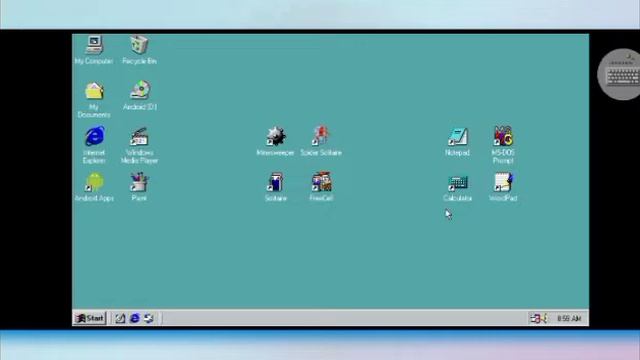
Task: Select the Android Apps shortcut
Action: tap(94, 182)
